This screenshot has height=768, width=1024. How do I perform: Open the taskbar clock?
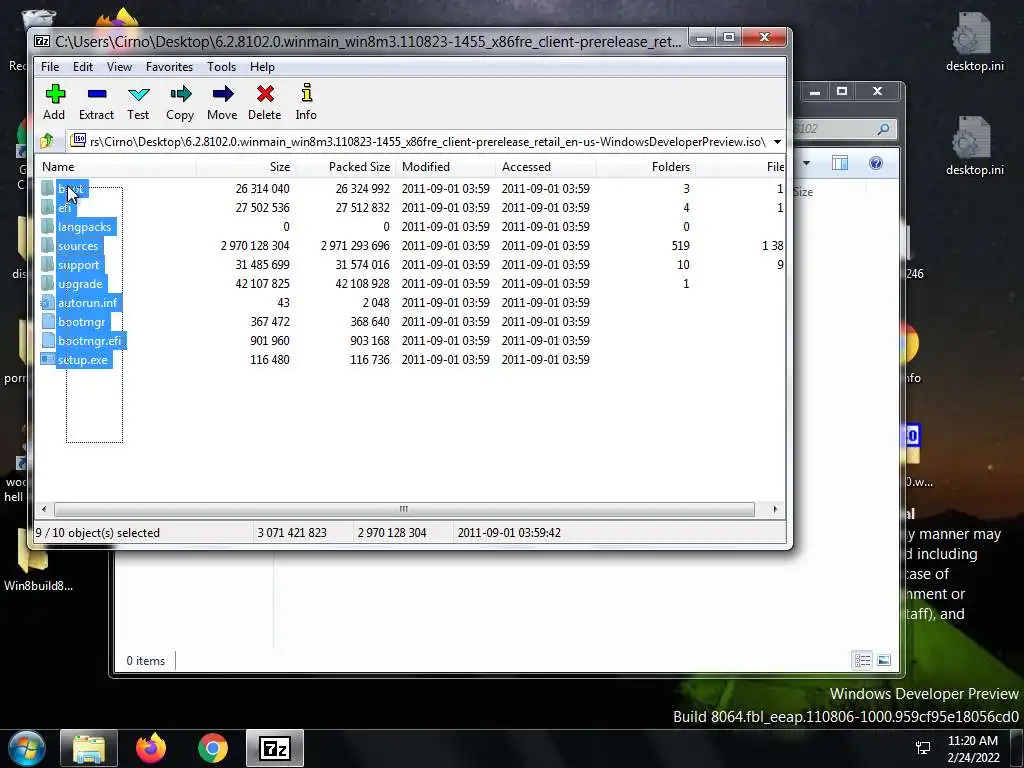[x=973, y=749]
